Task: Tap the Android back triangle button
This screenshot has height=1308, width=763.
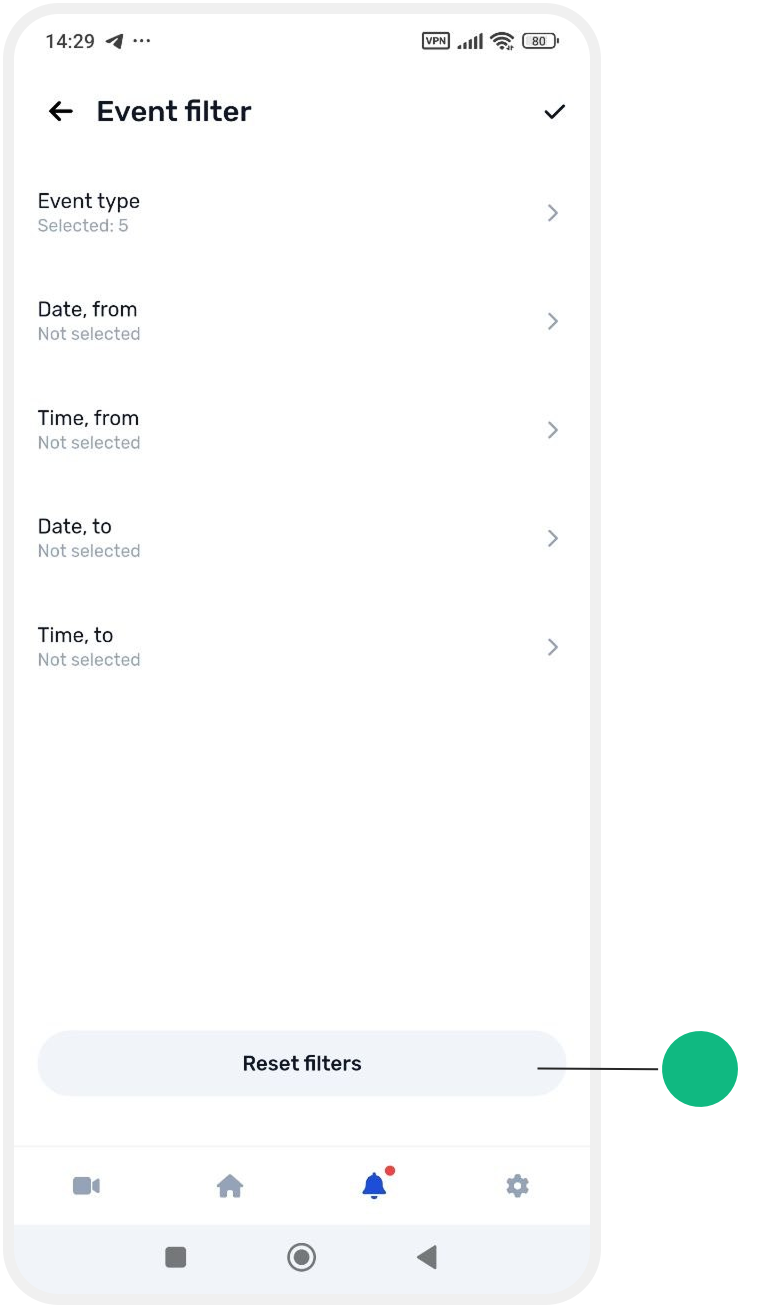Action: 427,1257
